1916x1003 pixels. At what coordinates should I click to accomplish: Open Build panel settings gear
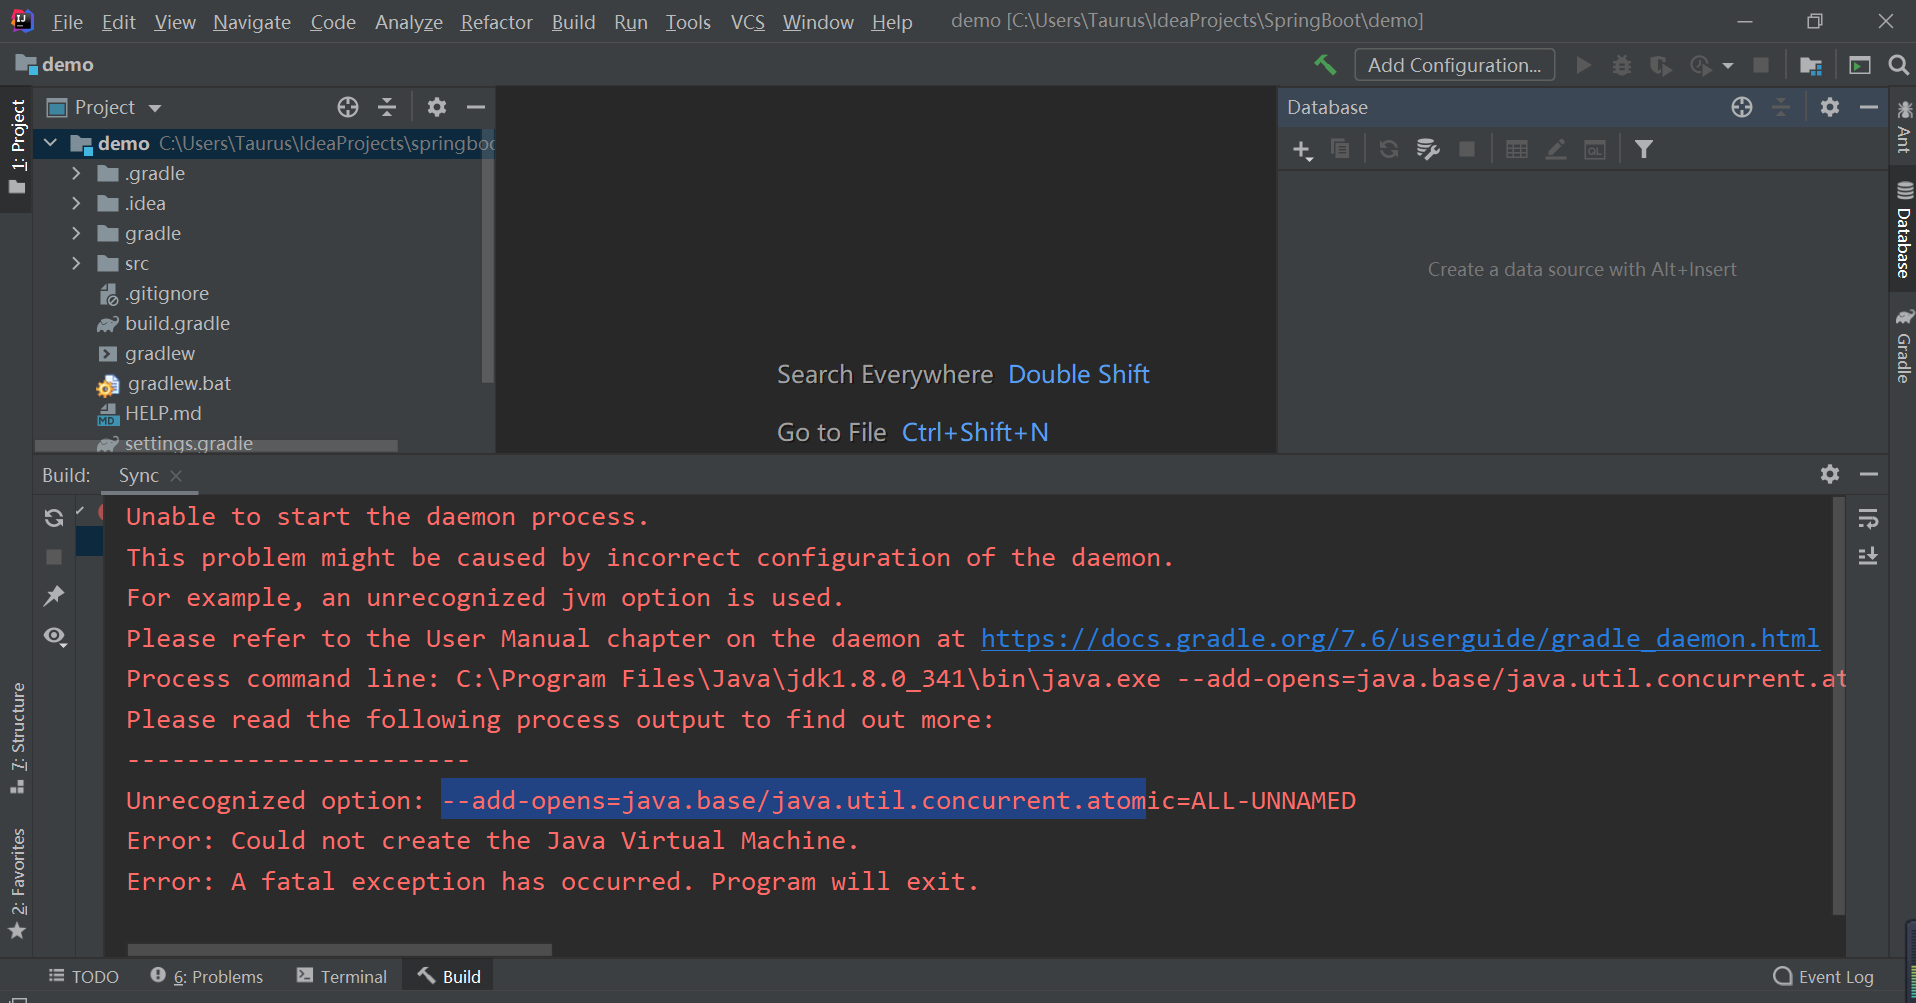click(1830, 474)
